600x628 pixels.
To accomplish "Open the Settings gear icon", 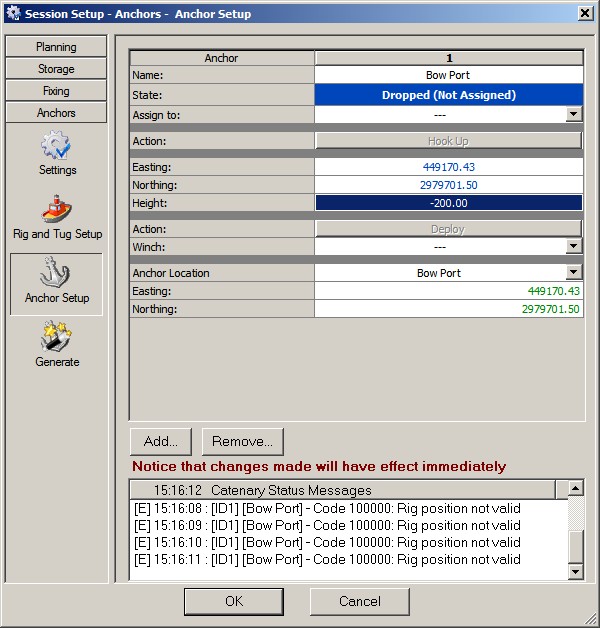I will point(57,147).
